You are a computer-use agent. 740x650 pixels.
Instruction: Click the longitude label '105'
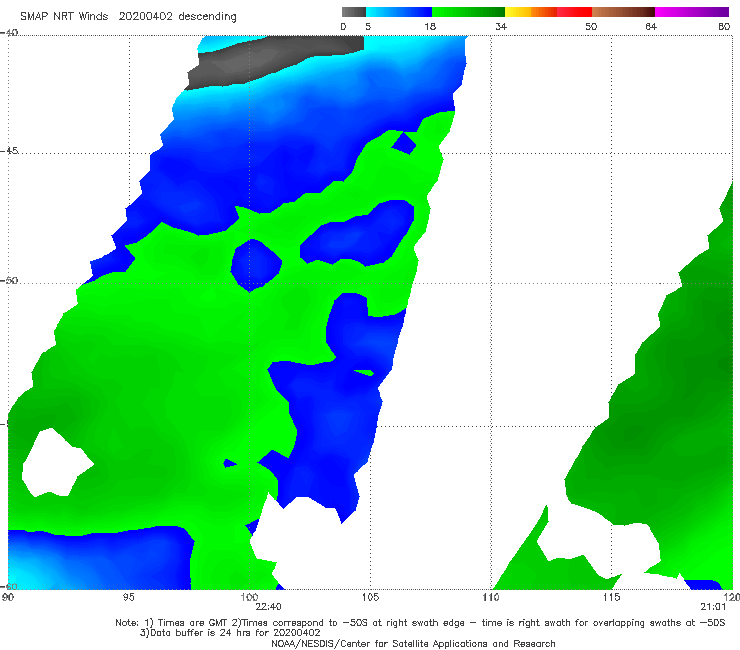coord(370,598)
